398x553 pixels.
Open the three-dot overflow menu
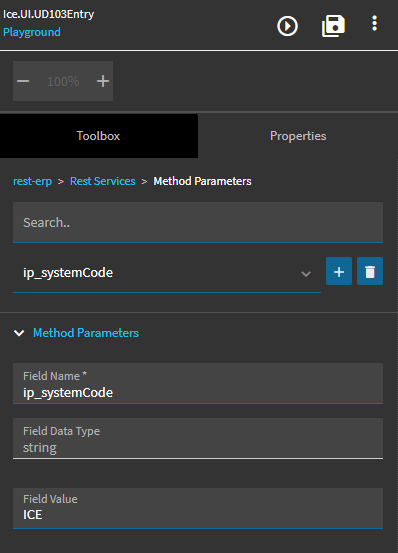374,24
